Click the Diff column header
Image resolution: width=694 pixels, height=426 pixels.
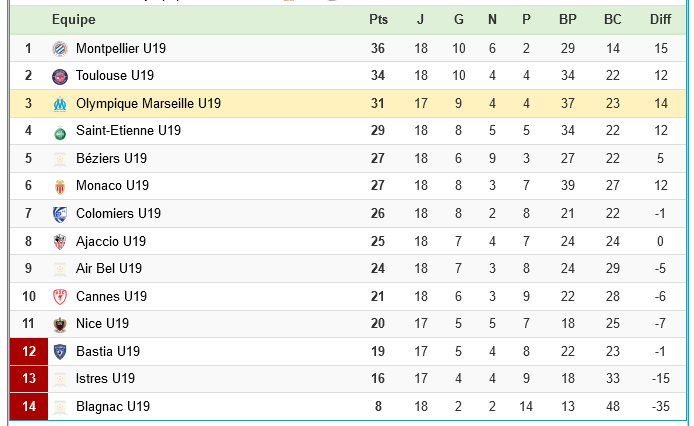[x=660, y=19]
